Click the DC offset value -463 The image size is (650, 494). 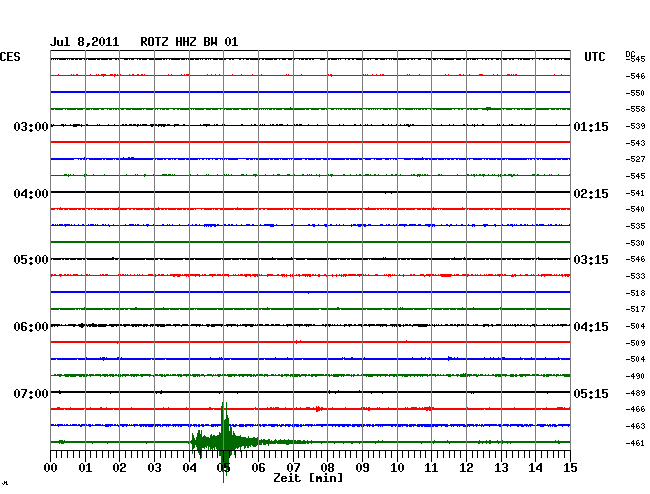(x=635, y=426)
